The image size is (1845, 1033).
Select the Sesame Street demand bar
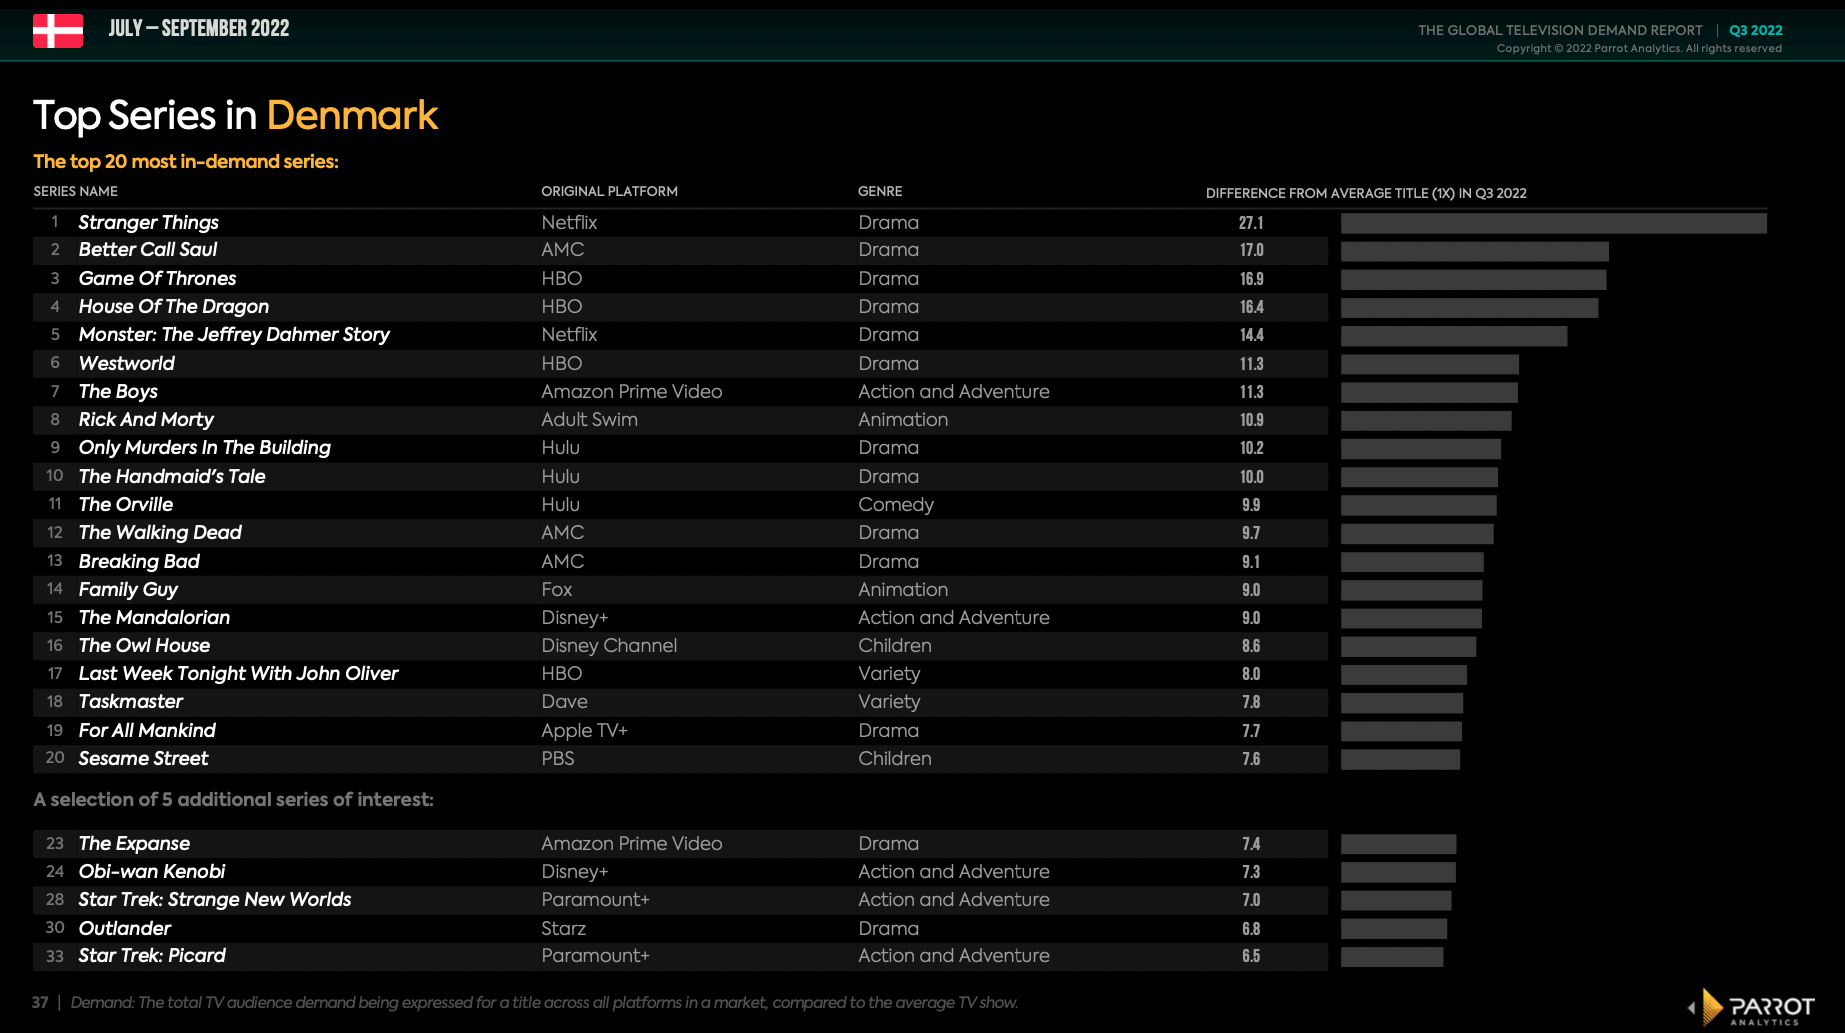point(1400,759)
